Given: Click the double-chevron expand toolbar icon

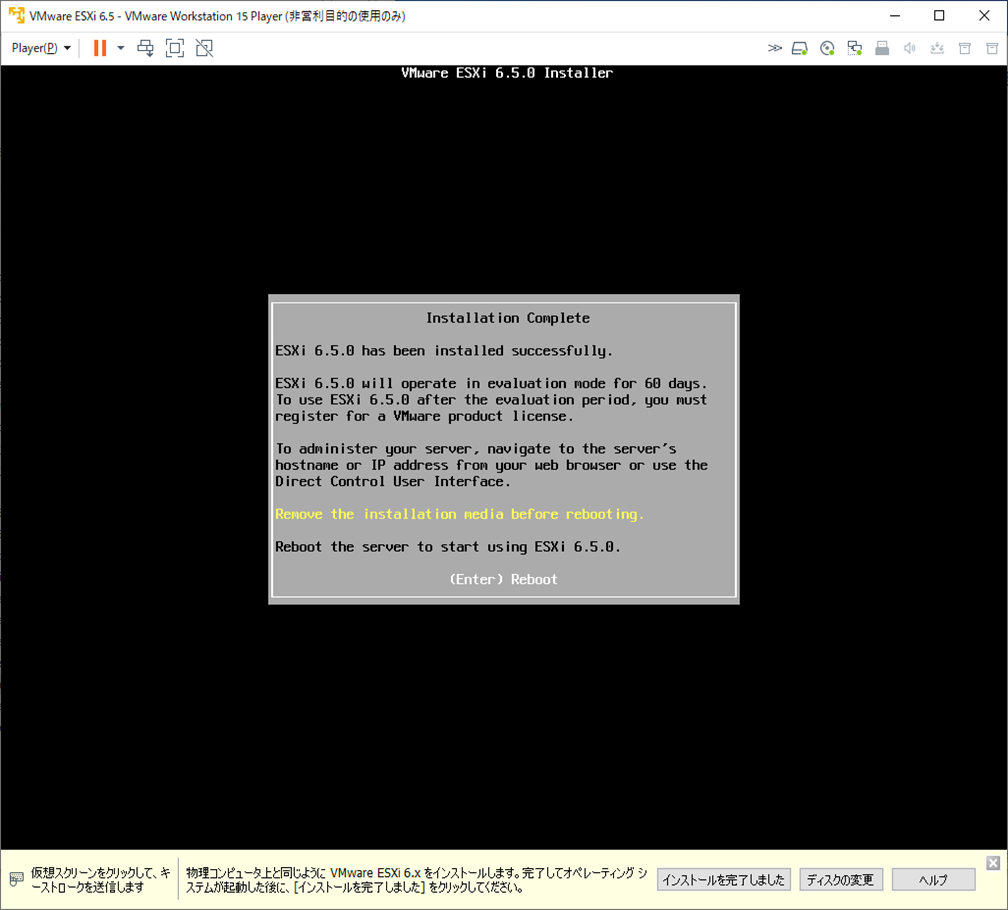Looking at the screenshot, I should pyautogui.click(x=775, y=48).
